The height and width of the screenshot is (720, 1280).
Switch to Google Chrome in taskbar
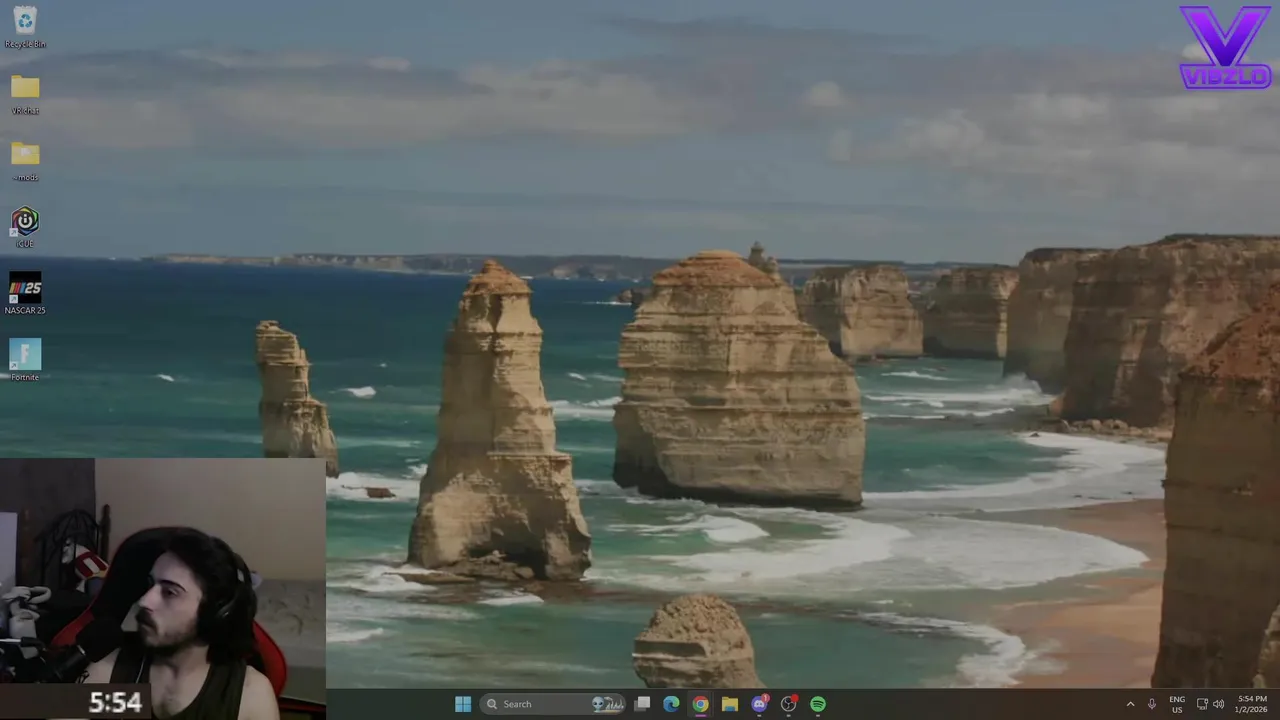pyautogui.click(x=701, y=704)
